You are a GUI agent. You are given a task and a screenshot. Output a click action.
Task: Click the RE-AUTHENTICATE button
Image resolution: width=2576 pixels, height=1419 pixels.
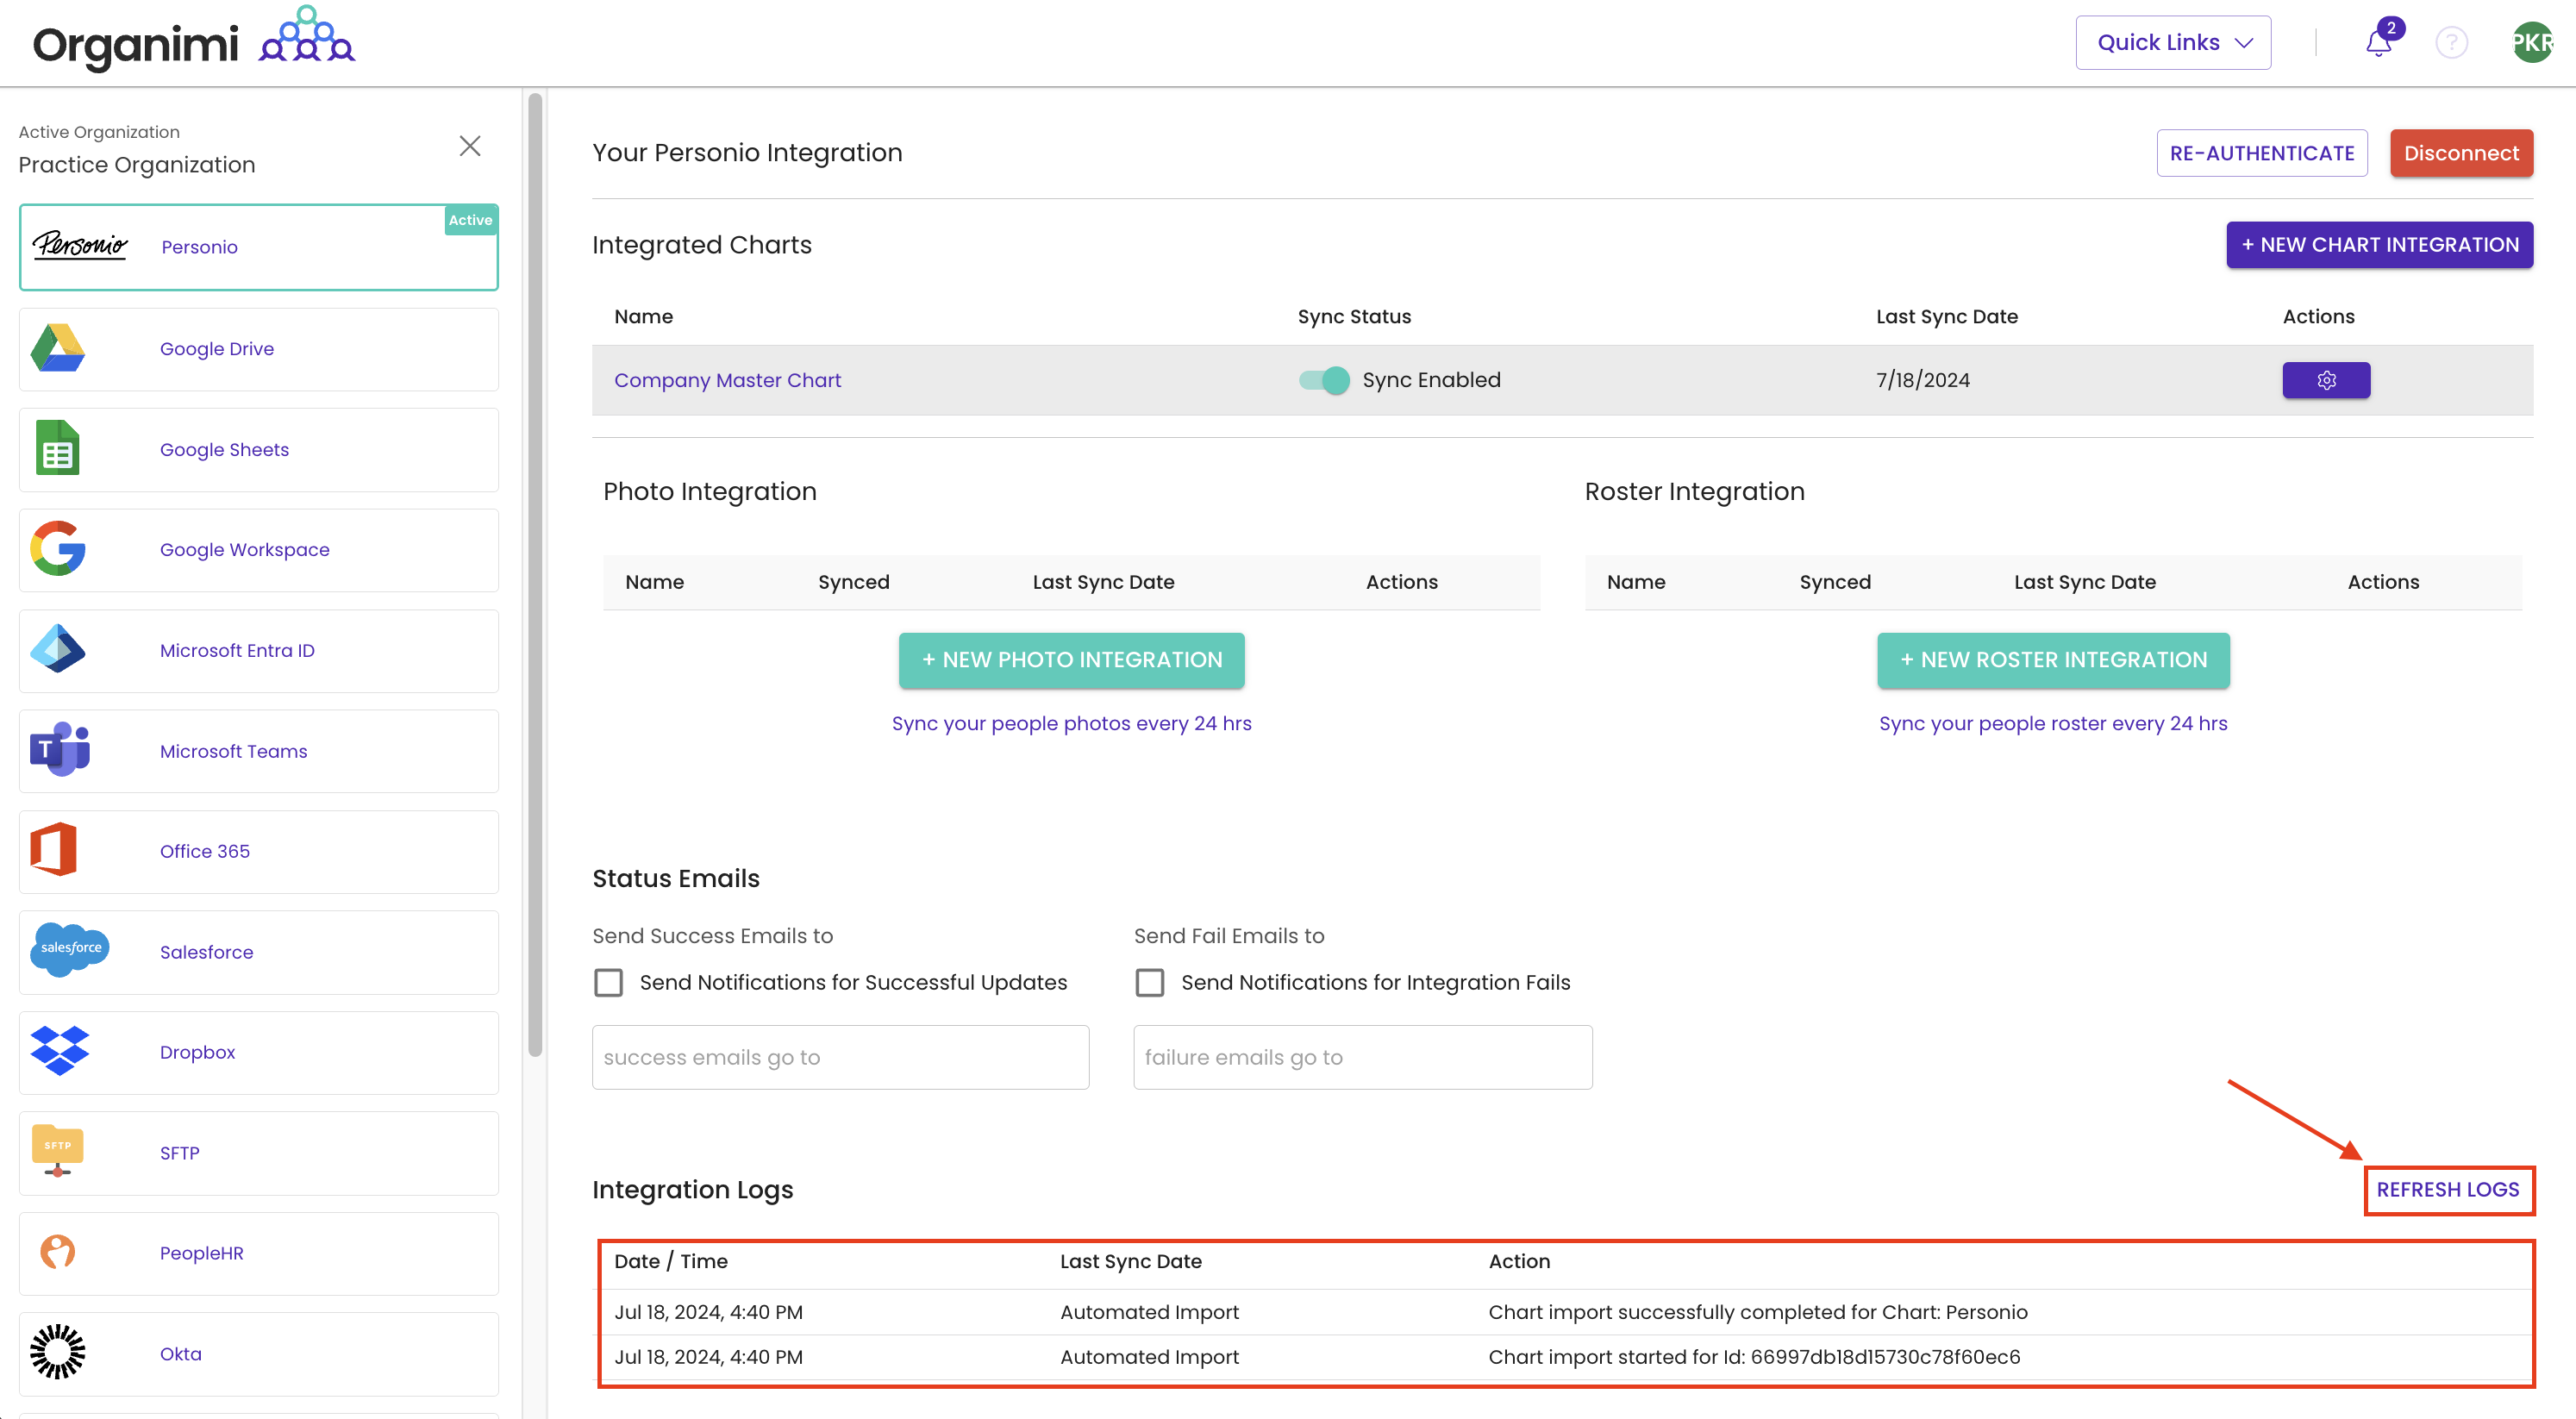(x=2262, y=153)
